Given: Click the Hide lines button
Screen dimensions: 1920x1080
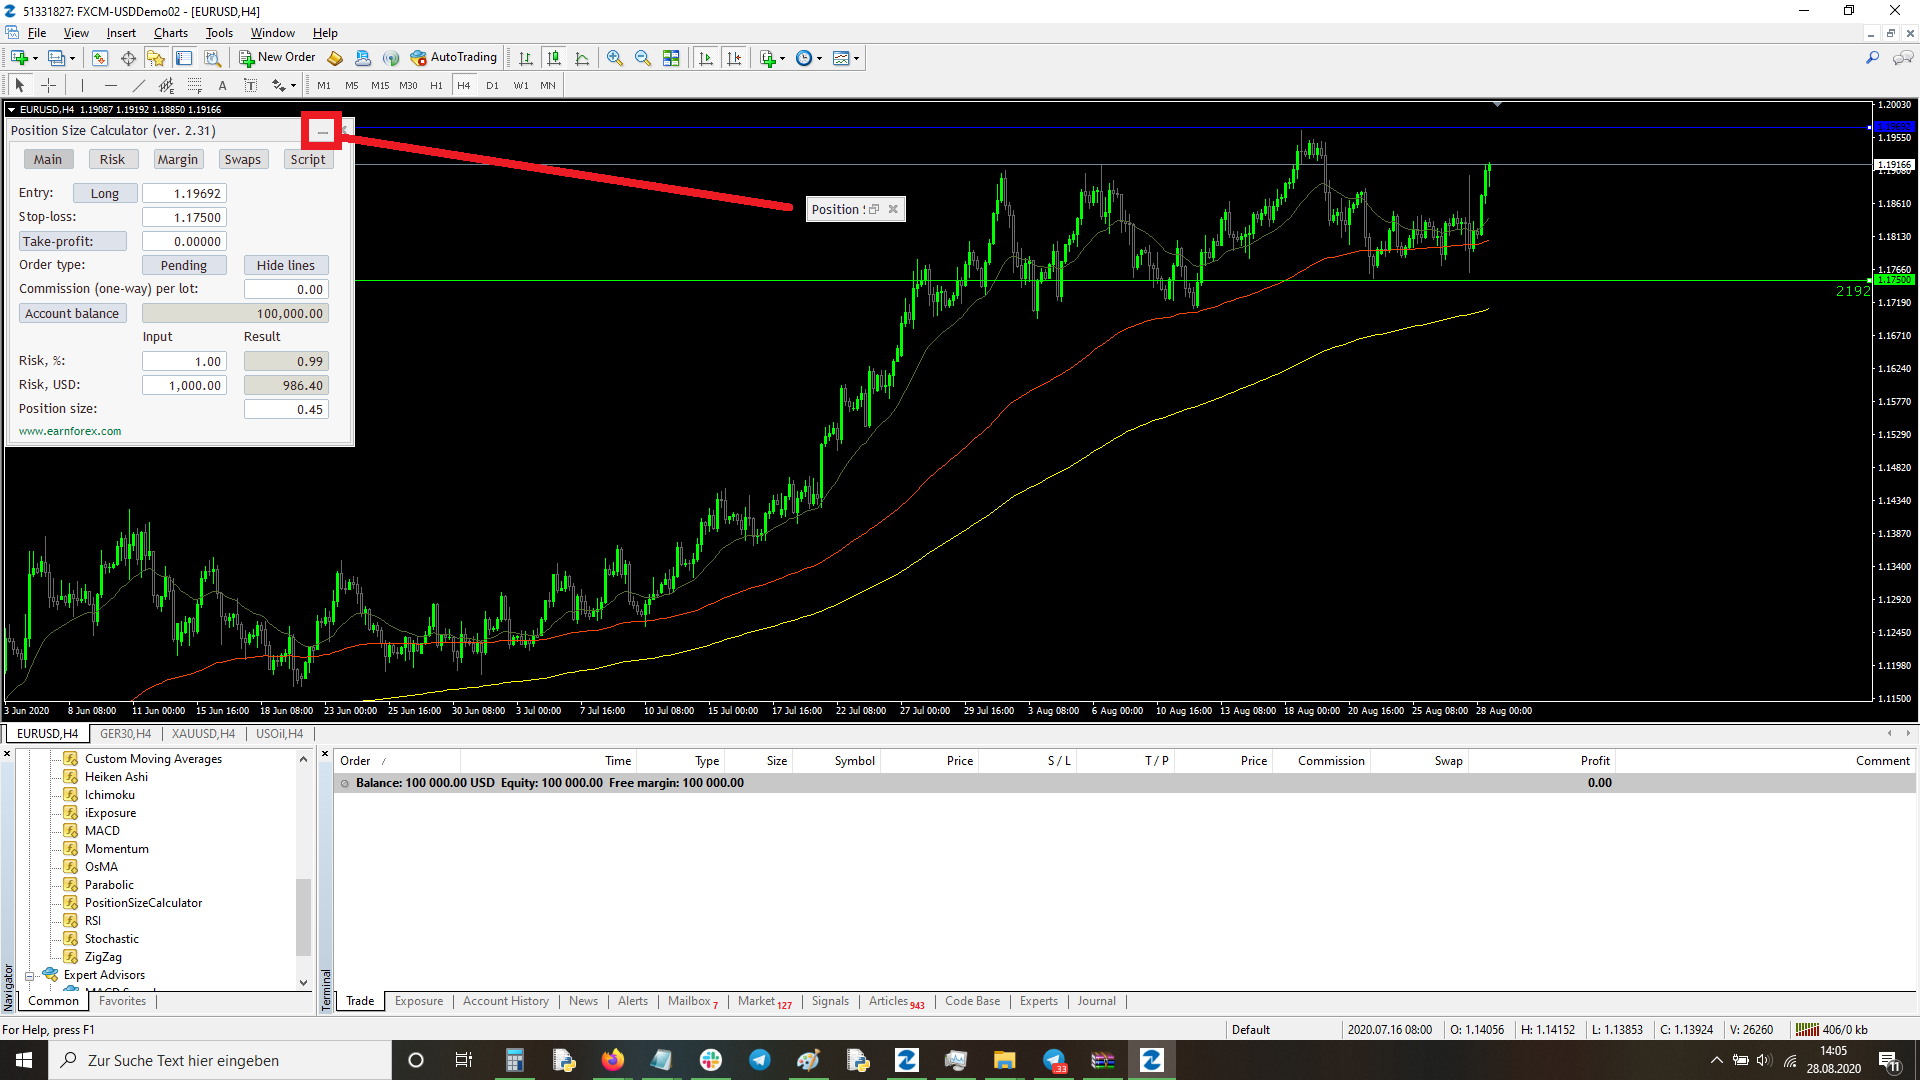Looking at the screenshot, I should 285,265.
